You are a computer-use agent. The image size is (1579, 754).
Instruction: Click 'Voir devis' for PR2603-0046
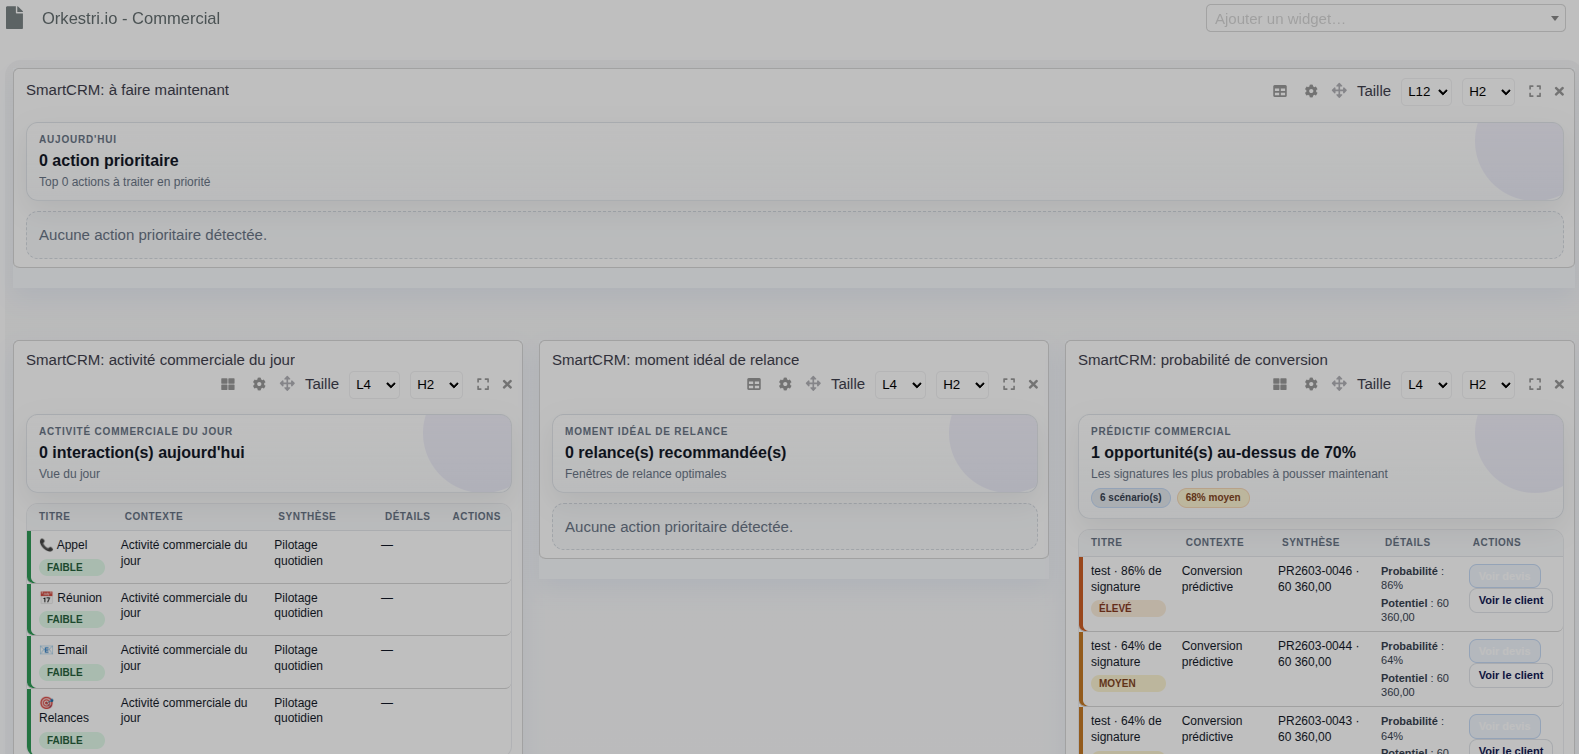click(x=1505, y=576)
